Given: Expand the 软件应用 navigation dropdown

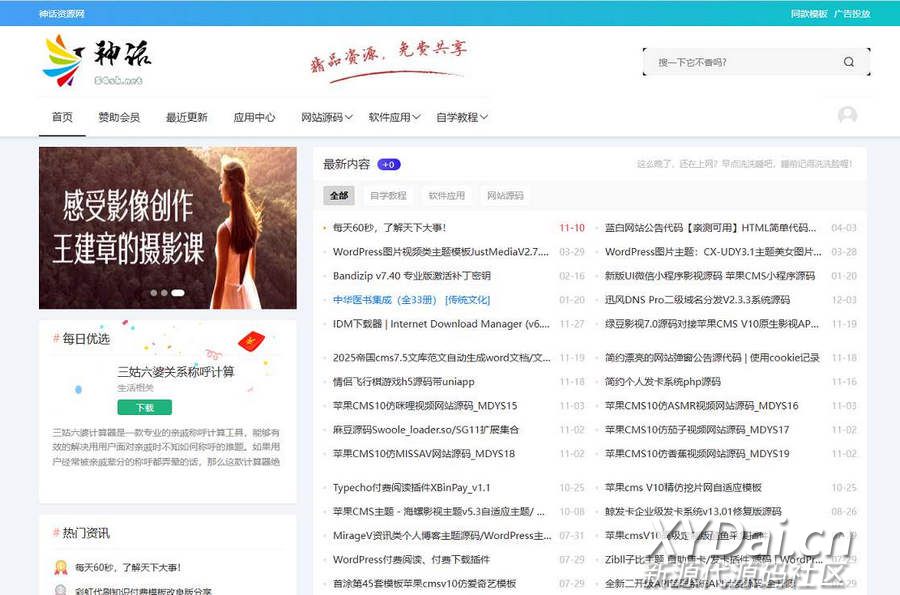Looking at the screenshot, I should tap(395, 117).
